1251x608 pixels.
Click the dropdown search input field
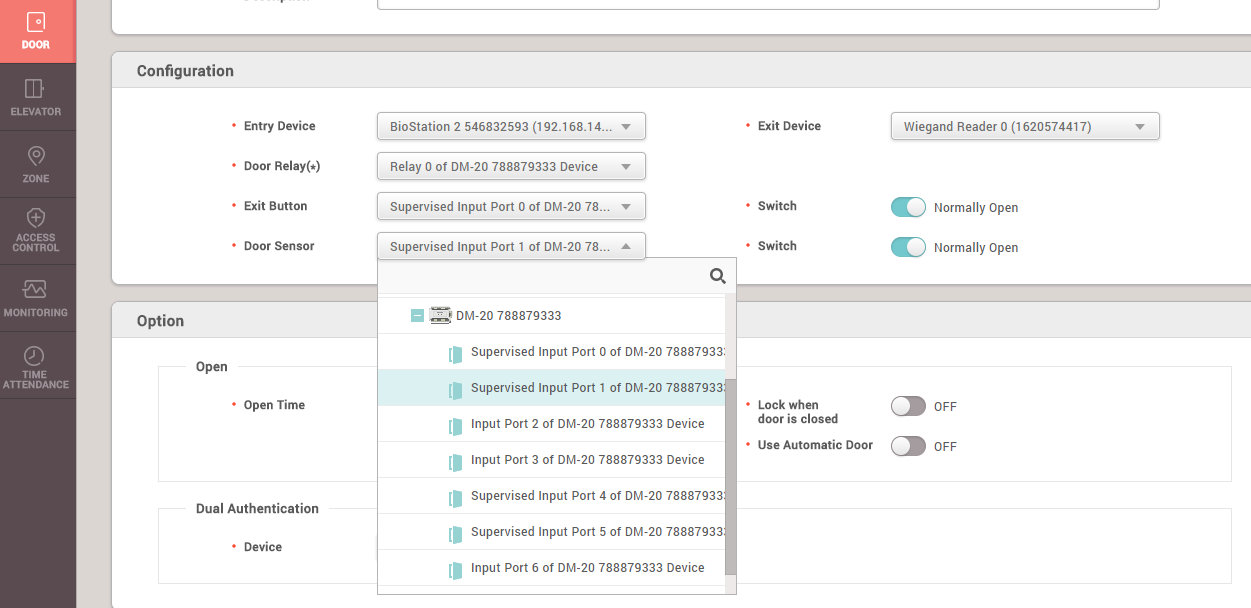(x=540, y=276)
